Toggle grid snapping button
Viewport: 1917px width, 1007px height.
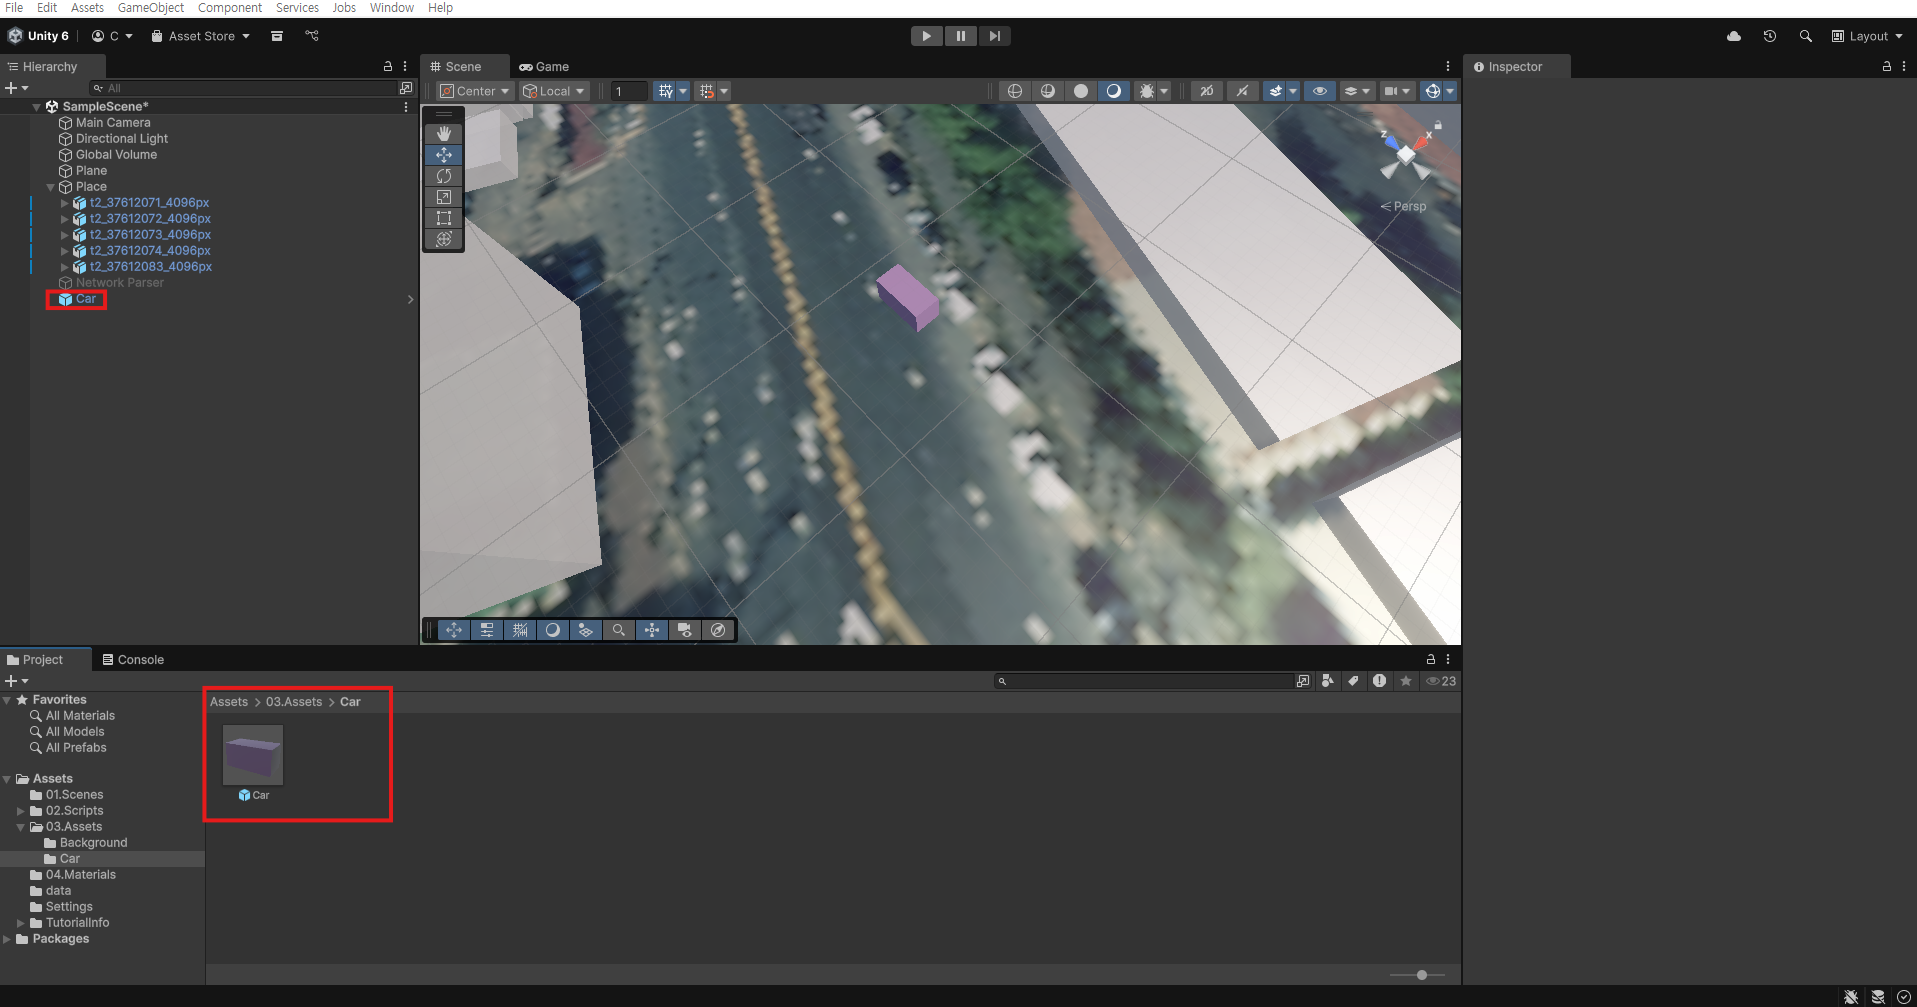[x=707, y=91]
